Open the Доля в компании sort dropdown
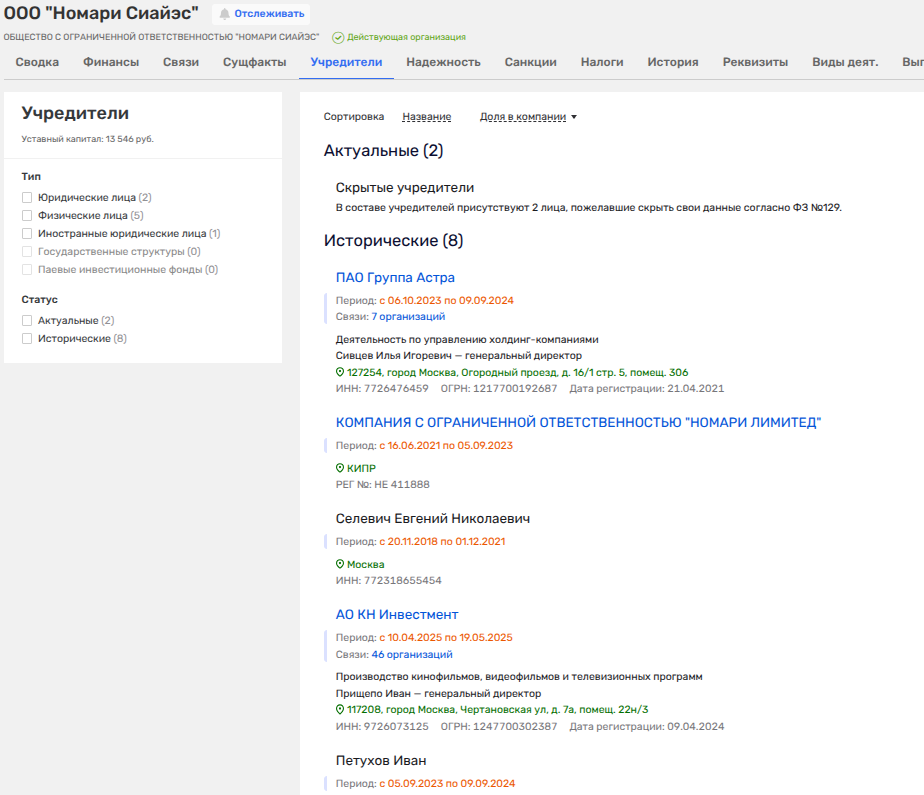 coord(529,117)
